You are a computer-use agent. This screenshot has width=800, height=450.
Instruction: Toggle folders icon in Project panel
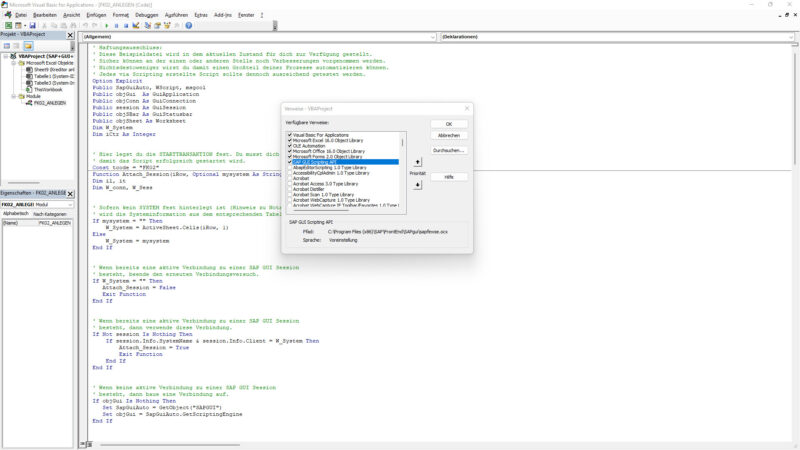point(29,46)
